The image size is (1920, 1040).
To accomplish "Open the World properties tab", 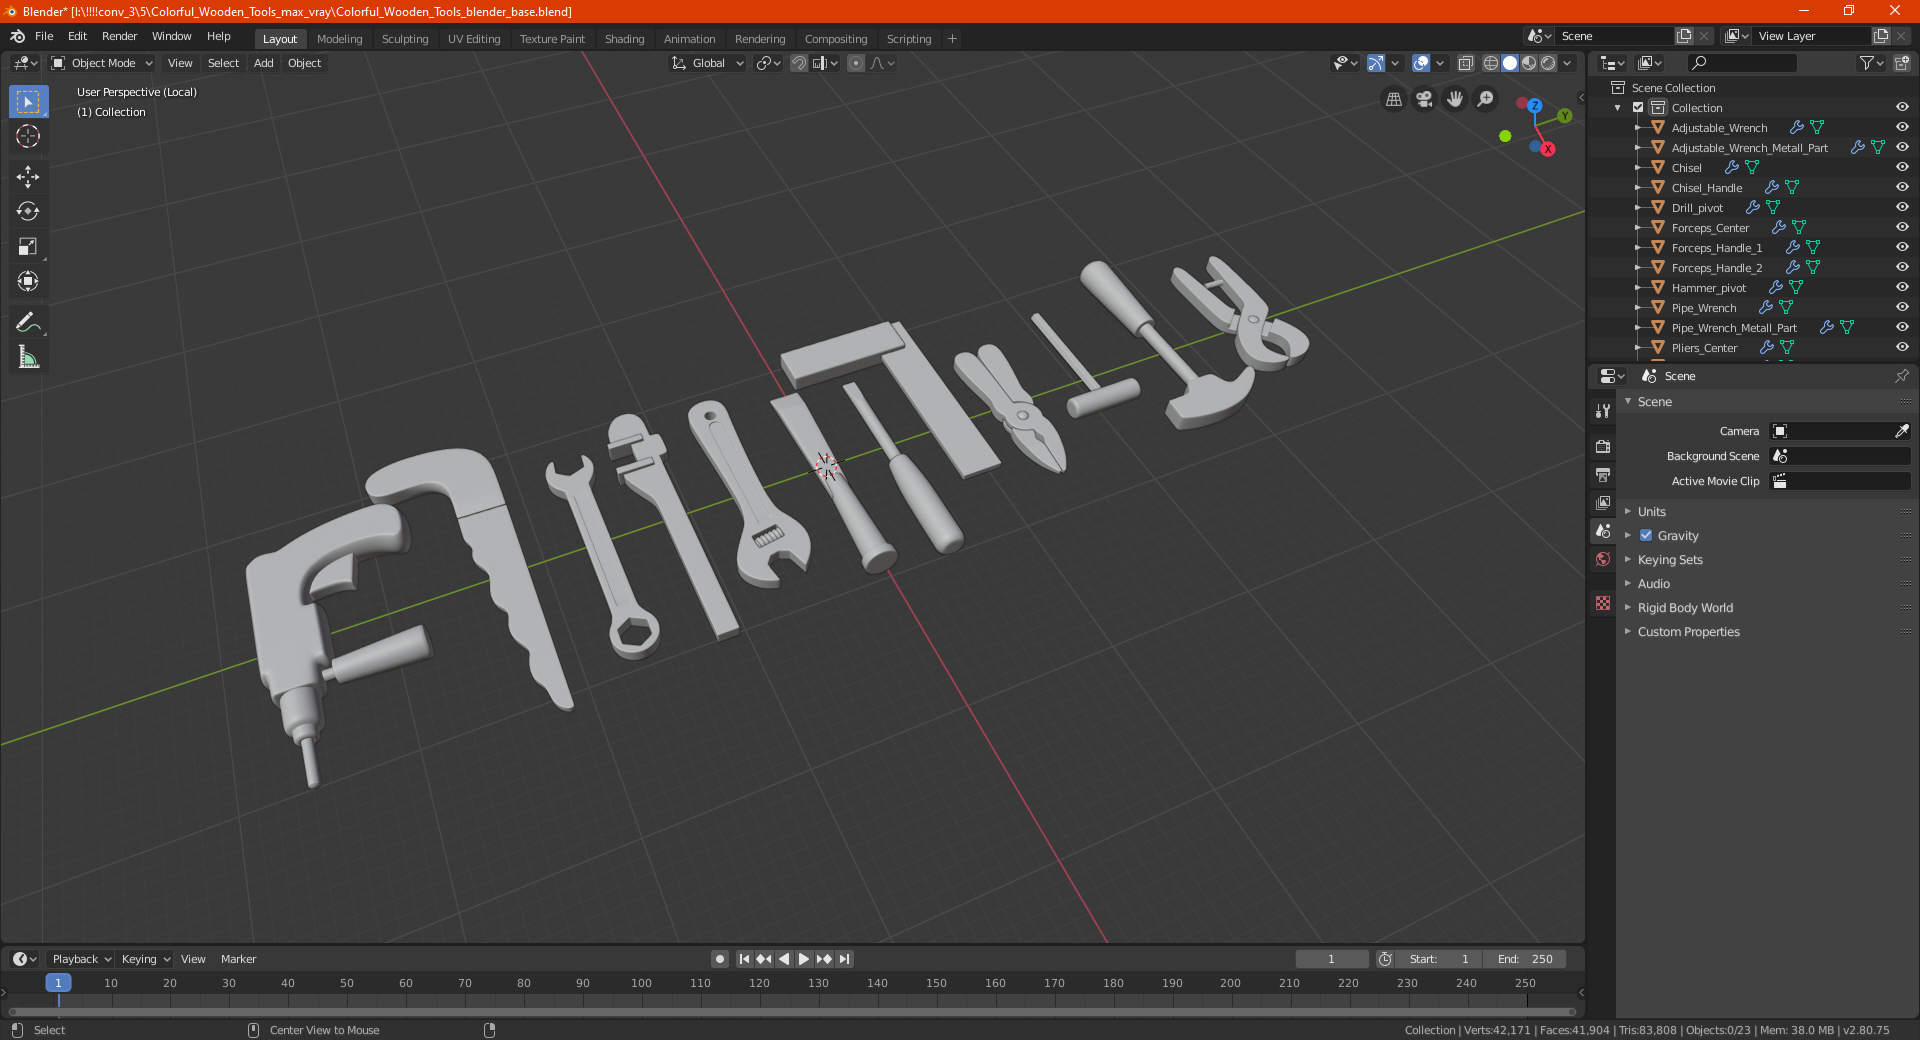I will click(1603, 559).
